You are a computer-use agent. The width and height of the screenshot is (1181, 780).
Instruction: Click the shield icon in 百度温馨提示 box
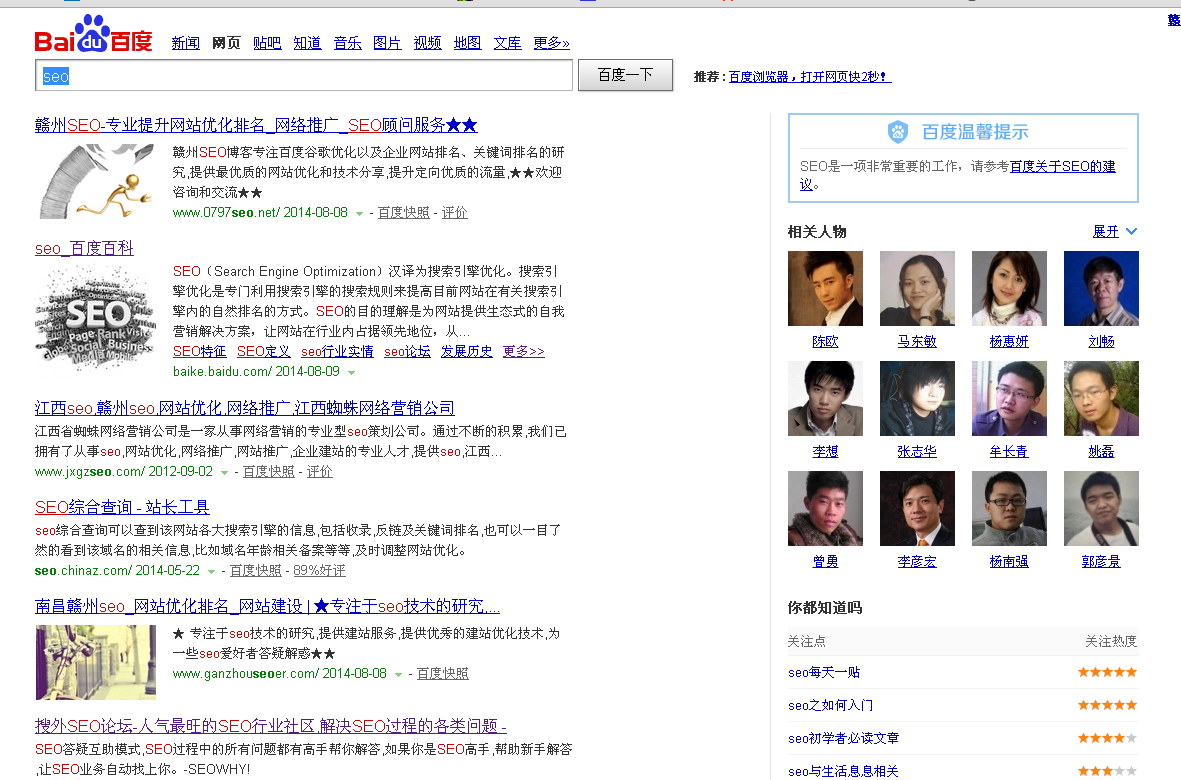pyautogui.click(x=897, y=132)
